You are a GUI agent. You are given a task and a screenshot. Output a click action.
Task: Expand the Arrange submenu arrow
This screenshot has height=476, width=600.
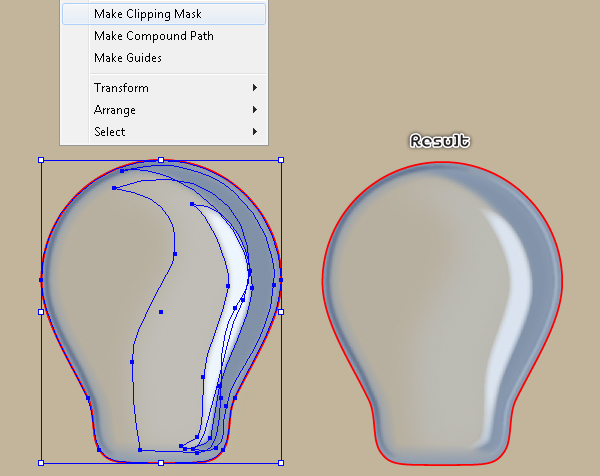tap(255, 110)
